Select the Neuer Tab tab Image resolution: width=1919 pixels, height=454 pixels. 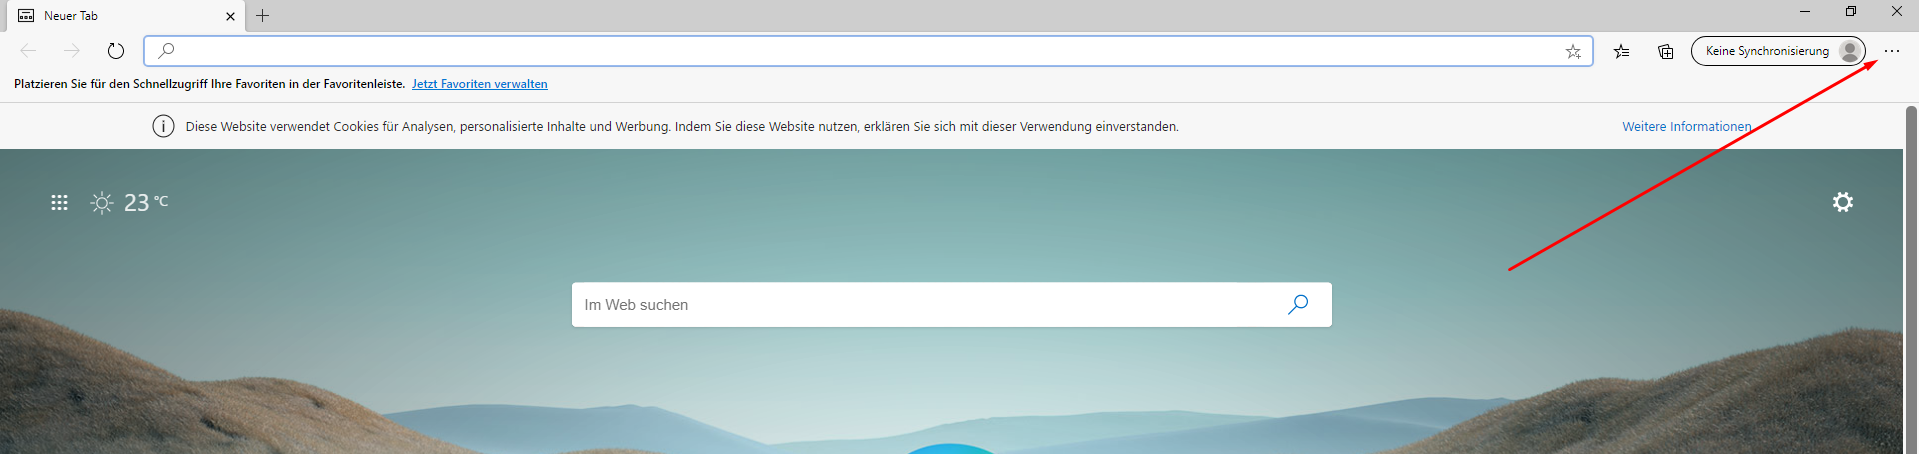tap(126, 16)
